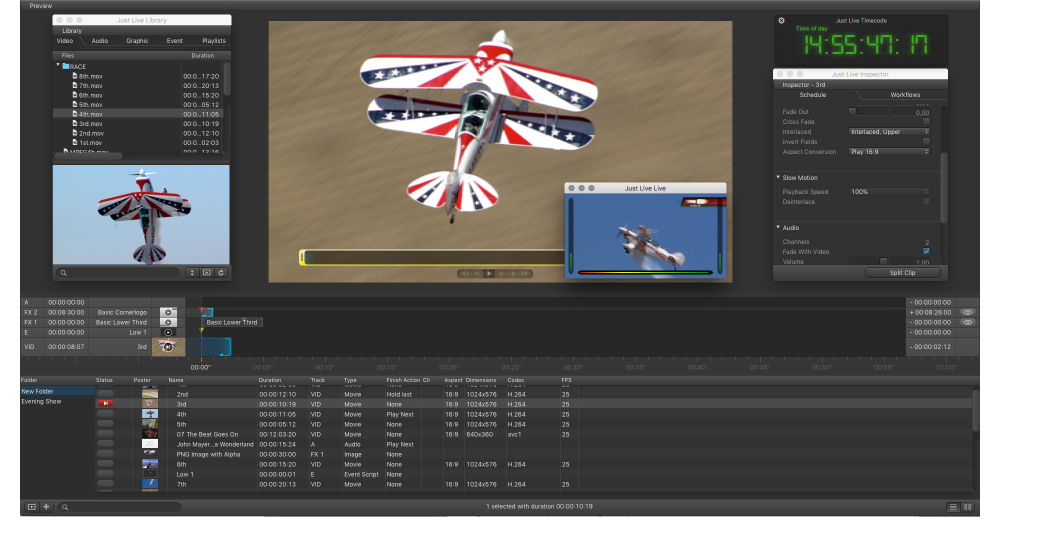Toggle visibility eye for FX 2 track
The height and width of the screenshot is (540, 1038).
click(x=967, y=312)
